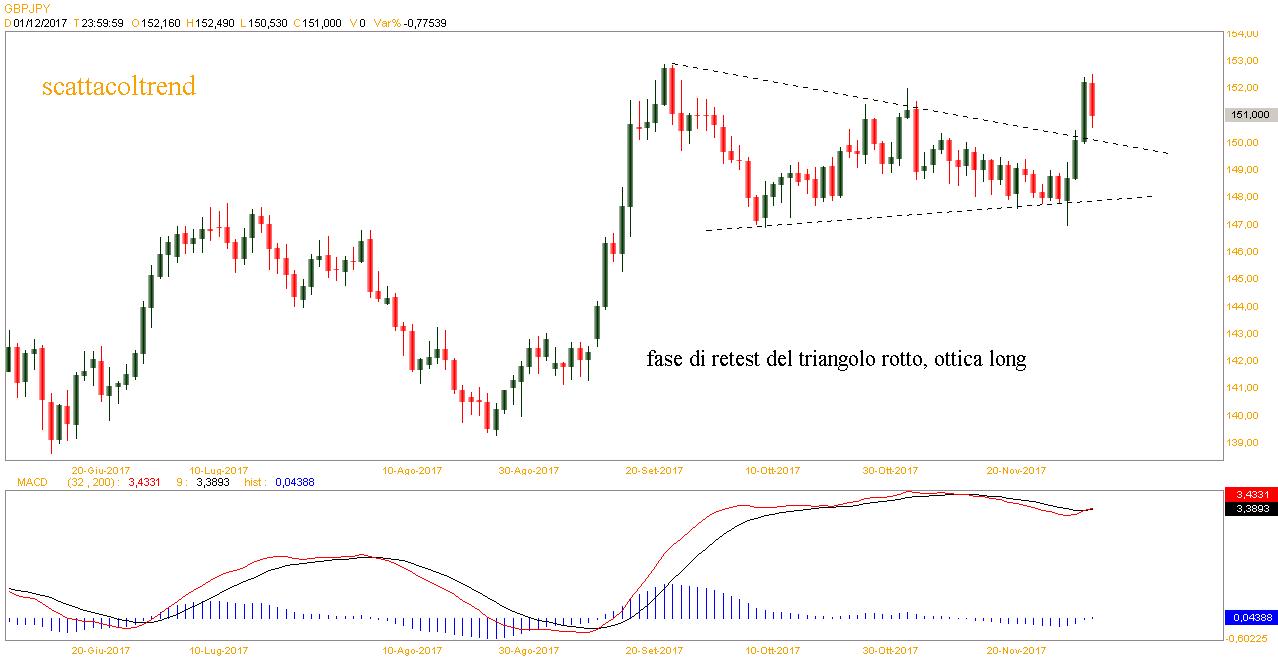Click the 10-Ago-2017 date on MACD panel axis
The image size is (1278, 668).
[x=412, y=651]
